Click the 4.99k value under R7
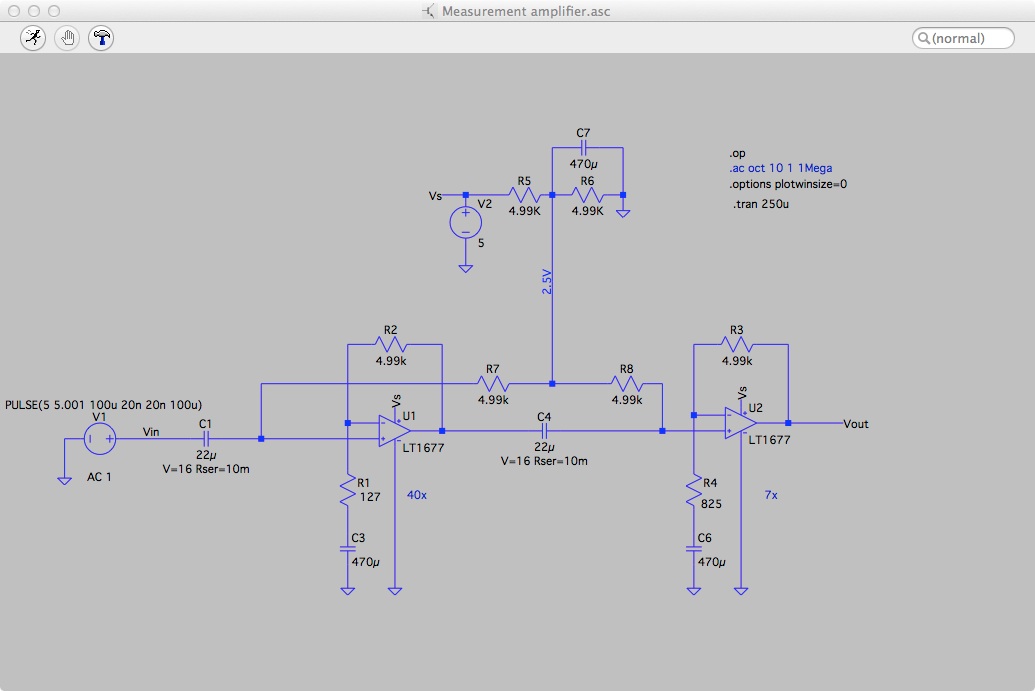This screenshot has width=1035, height=691. 493,400
